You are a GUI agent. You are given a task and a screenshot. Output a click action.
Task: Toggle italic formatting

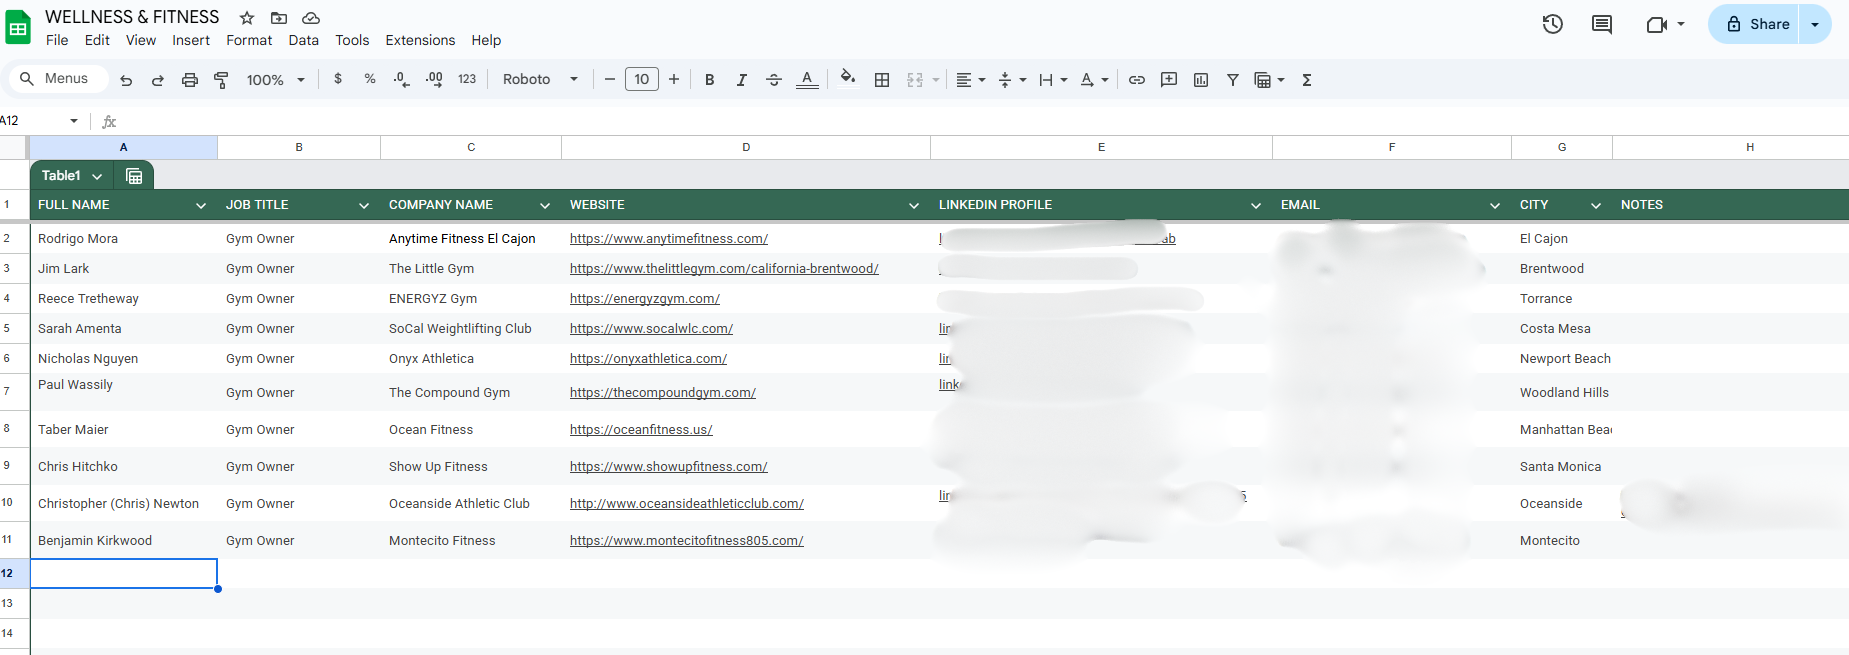click(x=741, y=80)
